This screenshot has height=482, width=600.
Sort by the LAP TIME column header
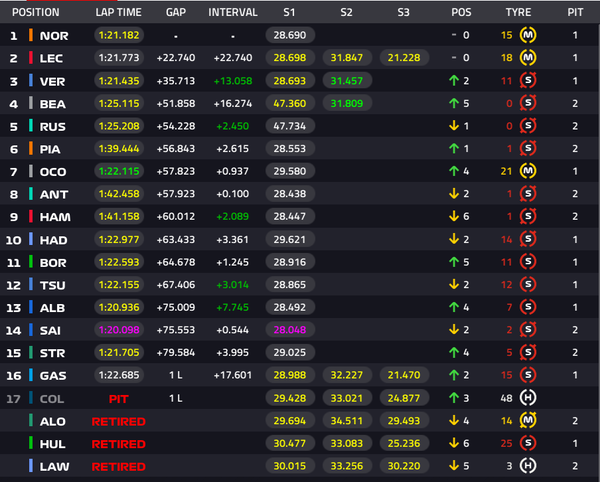(118, 13)
